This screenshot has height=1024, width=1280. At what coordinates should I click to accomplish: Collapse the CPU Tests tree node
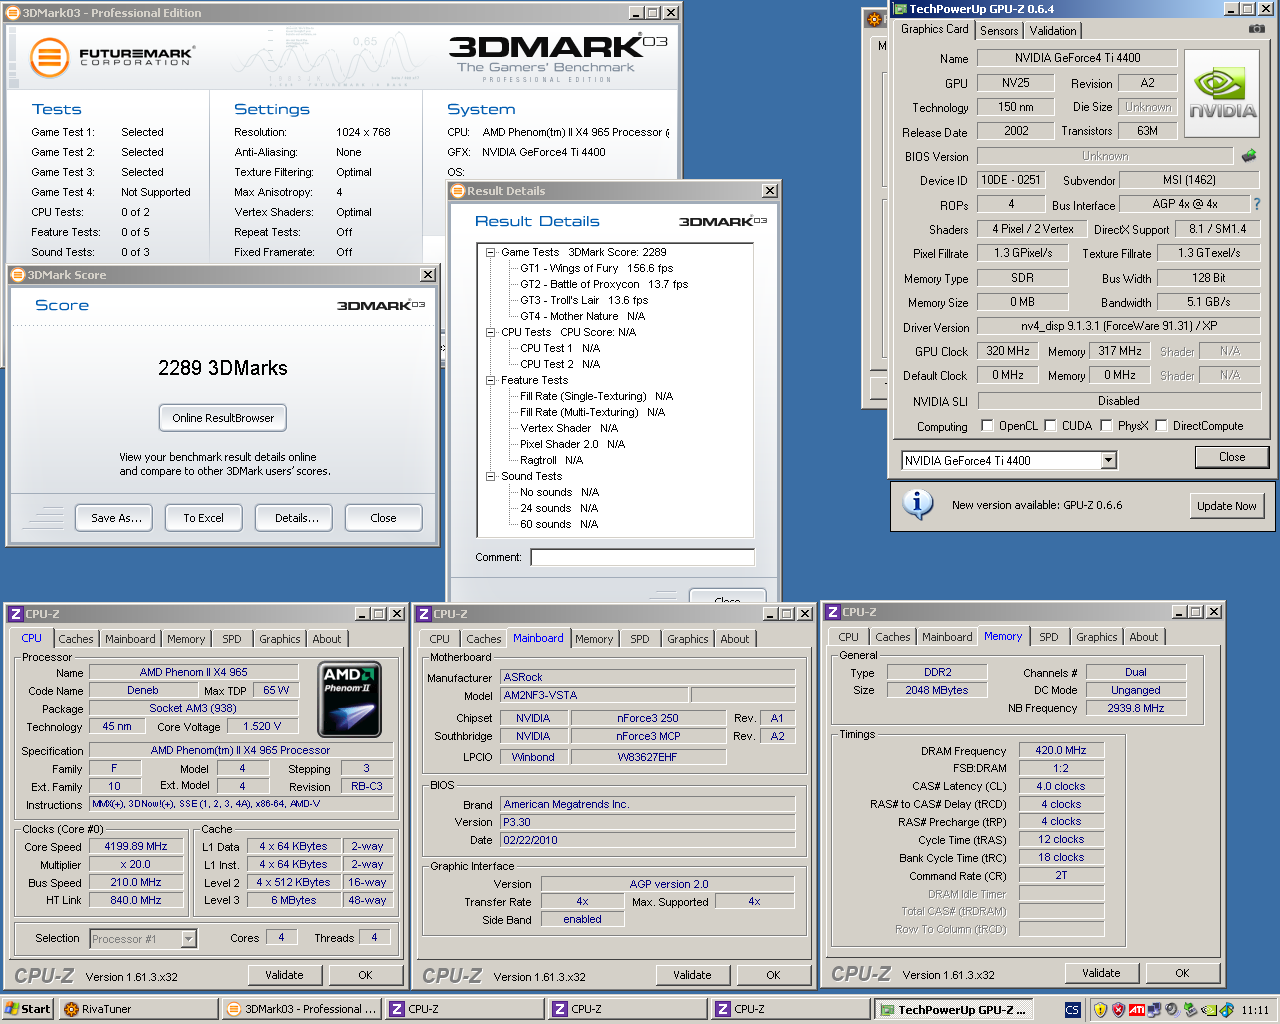[x=491, y=332]
